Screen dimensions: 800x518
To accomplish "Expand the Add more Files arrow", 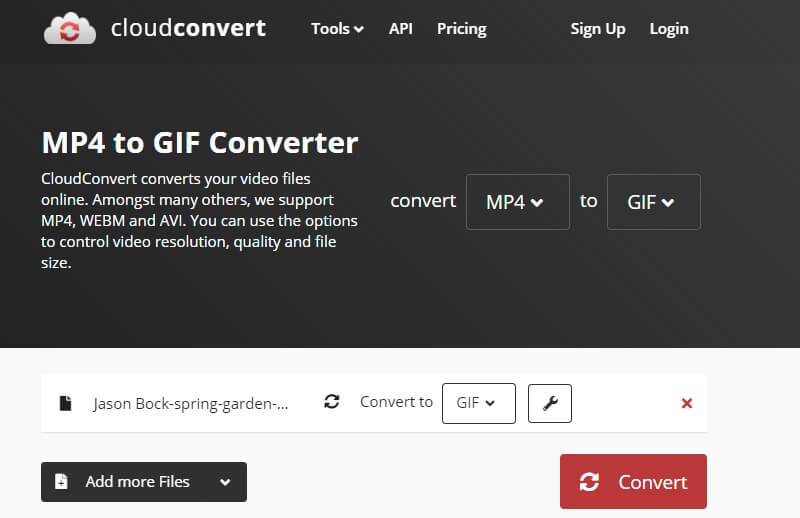I will [225, 482].
